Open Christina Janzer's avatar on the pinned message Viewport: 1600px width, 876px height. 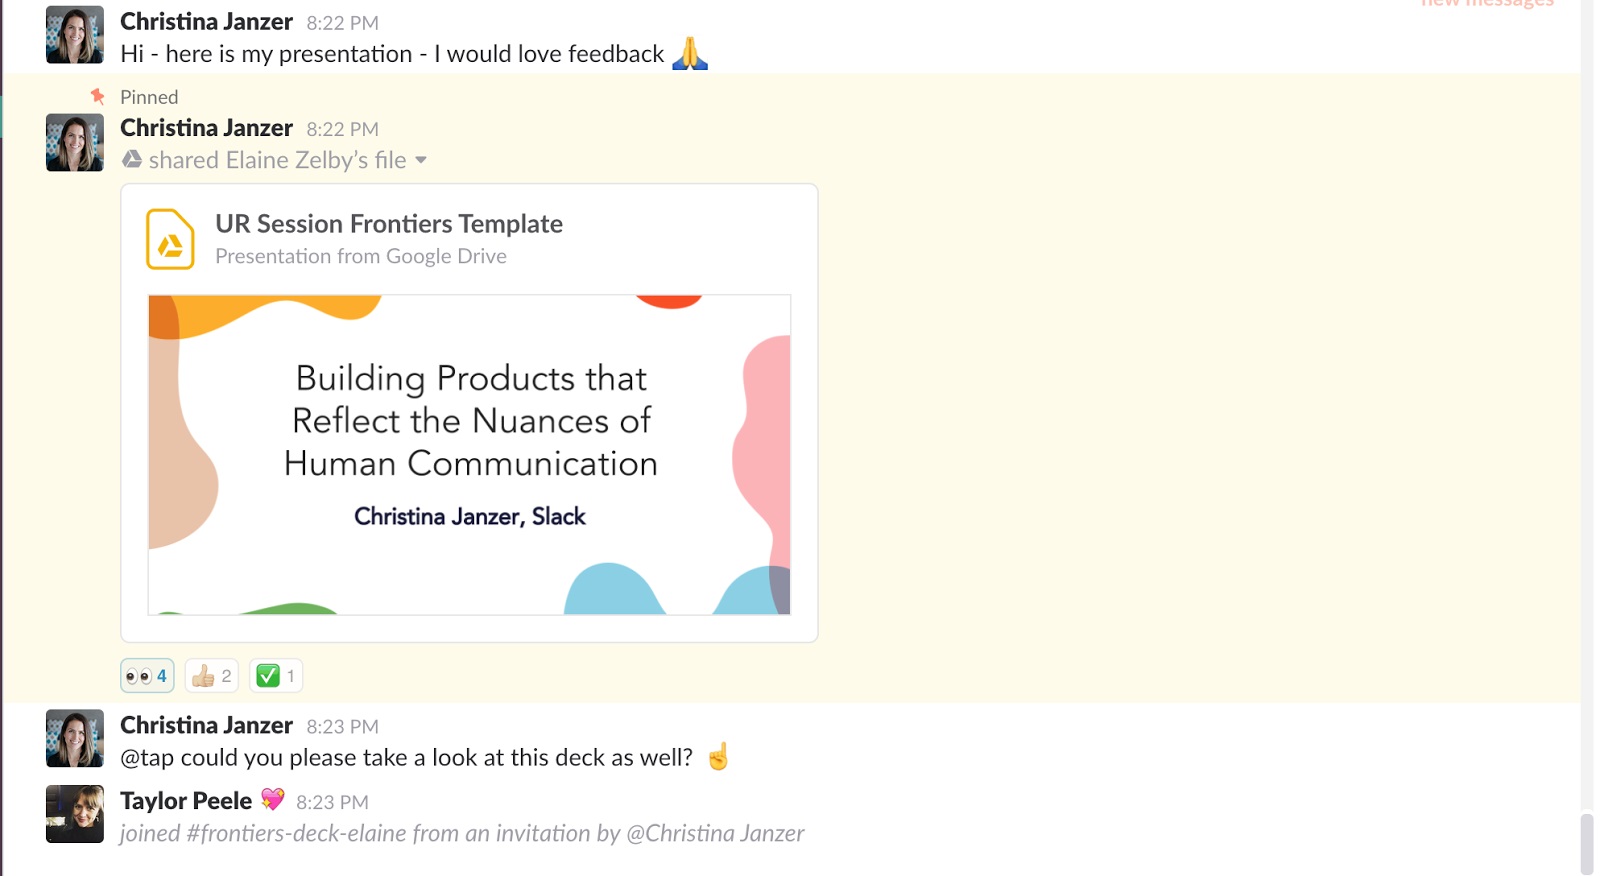click(x=75, y=143)
